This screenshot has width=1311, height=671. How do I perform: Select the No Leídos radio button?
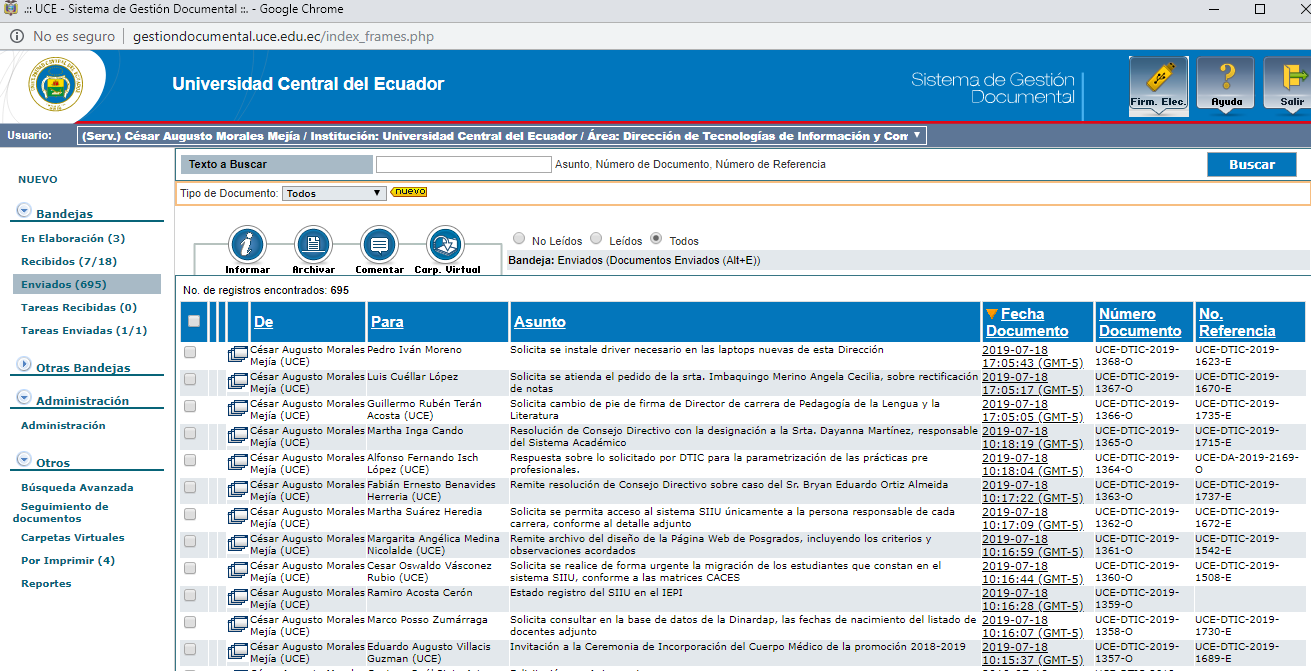pos(519,239)
